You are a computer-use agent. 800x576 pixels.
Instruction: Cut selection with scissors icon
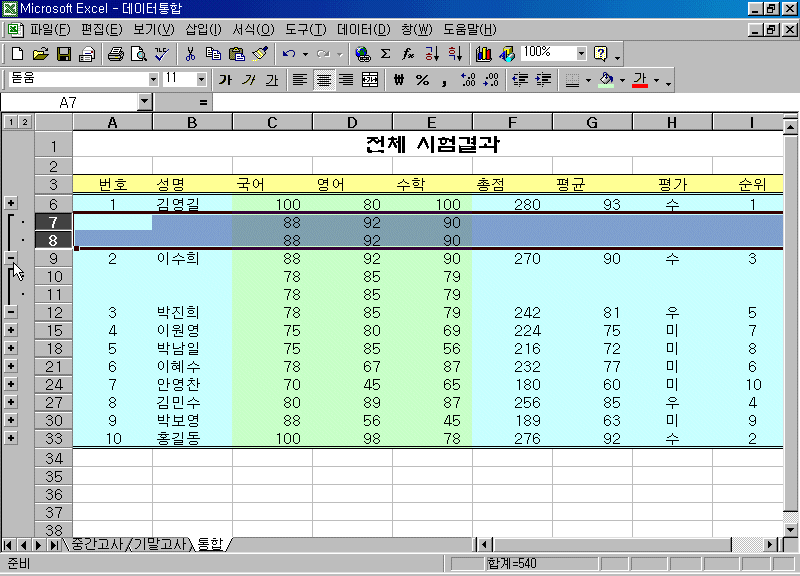pos(190,54)
